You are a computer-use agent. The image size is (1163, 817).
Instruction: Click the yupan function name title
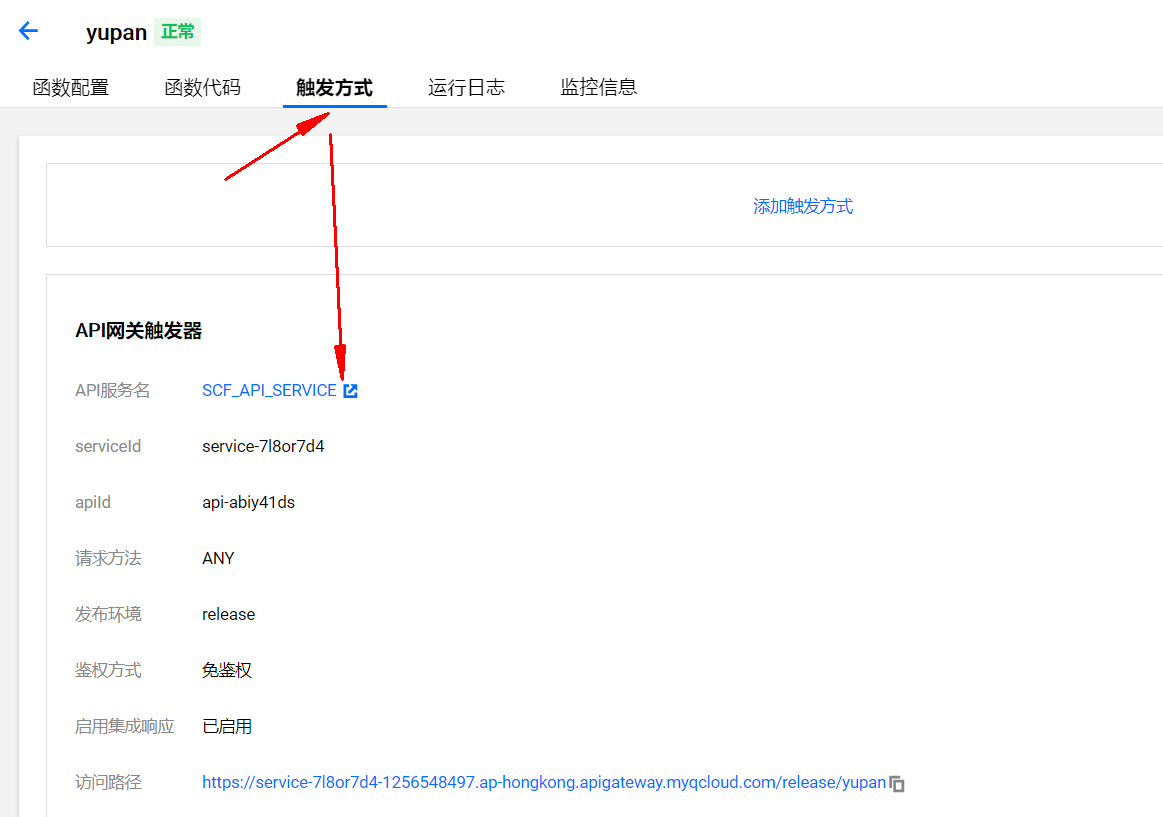coord(116,32)
